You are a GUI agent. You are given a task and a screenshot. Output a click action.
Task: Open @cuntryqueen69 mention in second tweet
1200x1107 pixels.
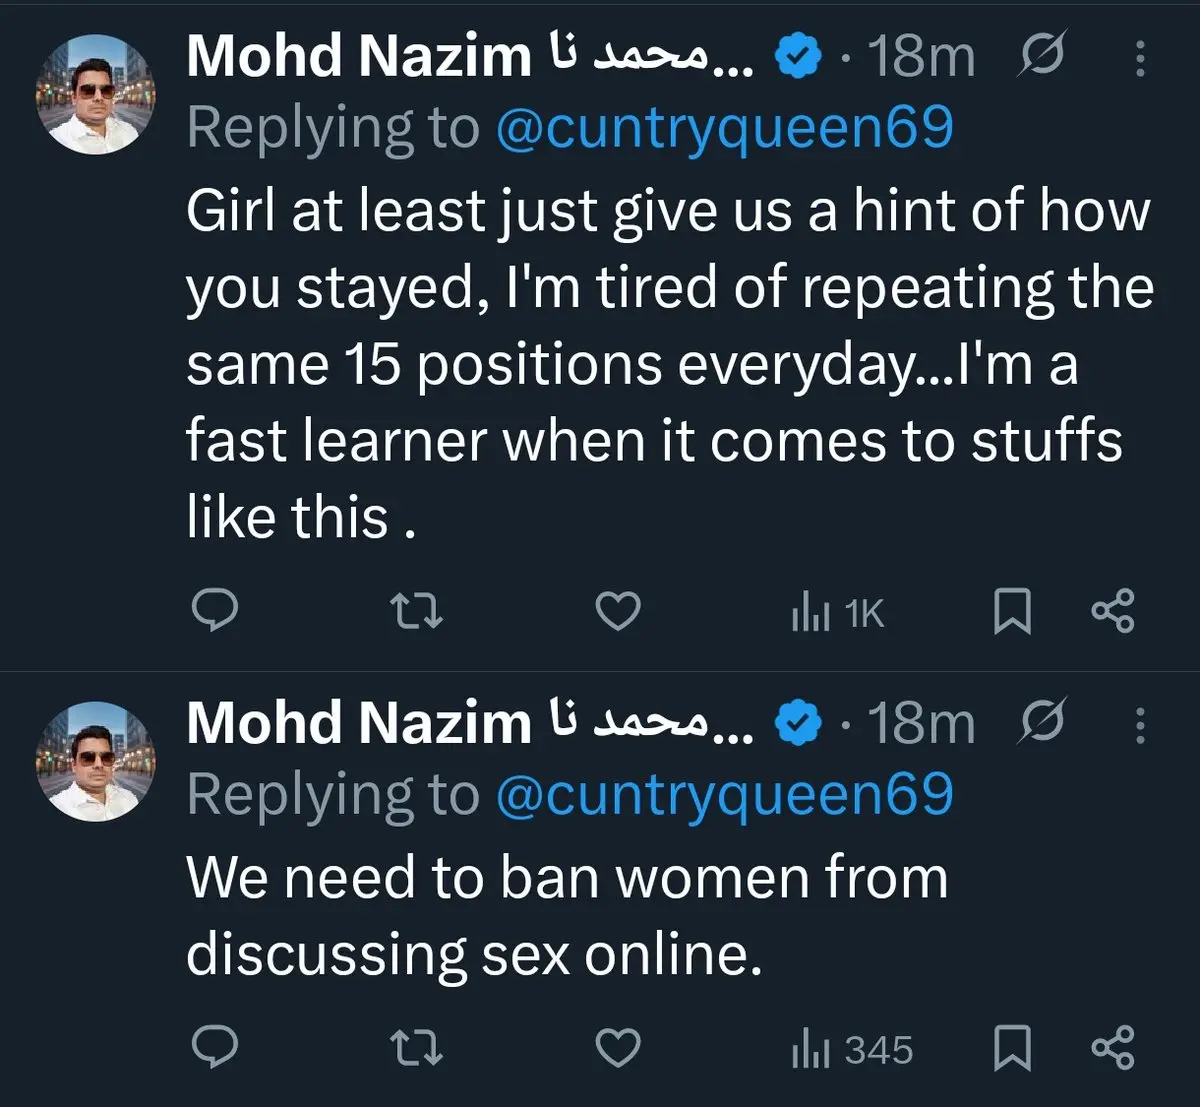pos(724,795)
